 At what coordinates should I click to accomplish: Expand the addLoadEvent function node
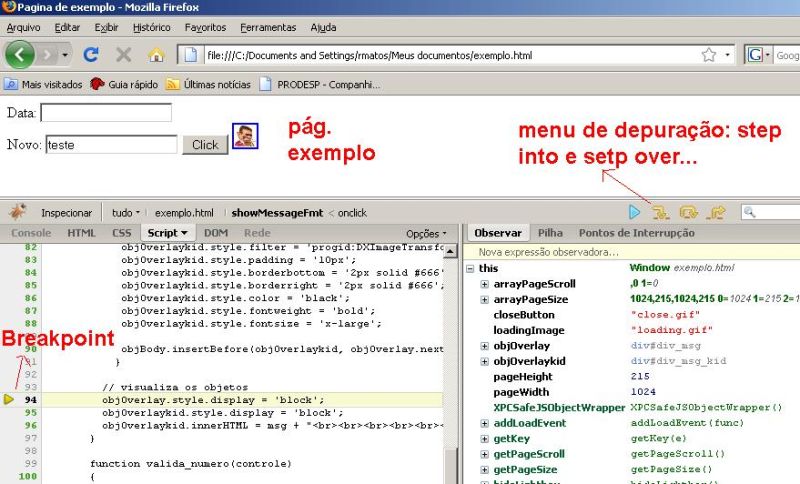[484, 423]
